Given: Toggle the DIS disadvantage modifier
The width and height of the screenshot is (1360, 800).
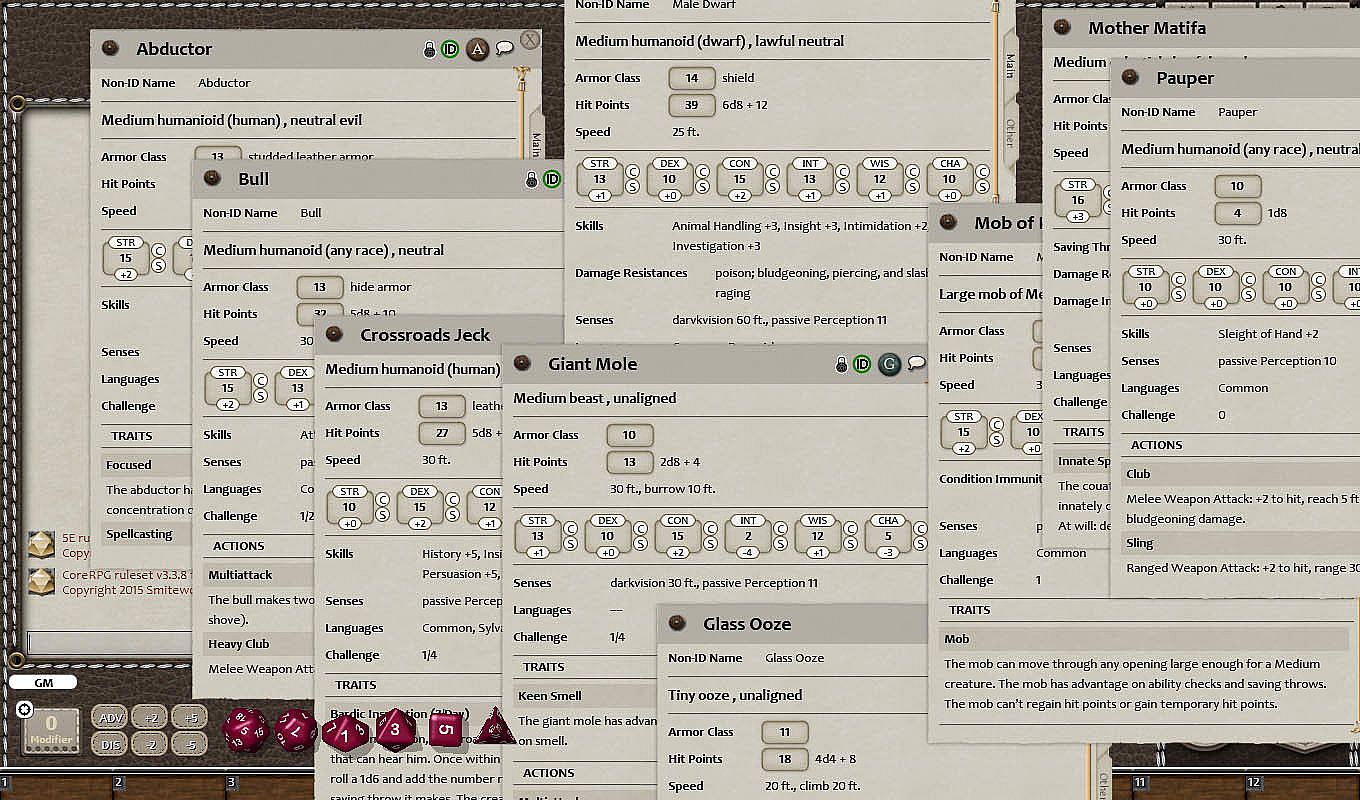Looking at the screenshot, I should [110, 743].
